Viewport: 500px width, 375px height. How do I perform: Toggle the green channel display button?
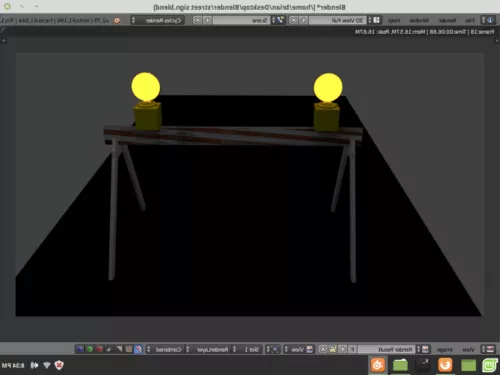(90, 349)
